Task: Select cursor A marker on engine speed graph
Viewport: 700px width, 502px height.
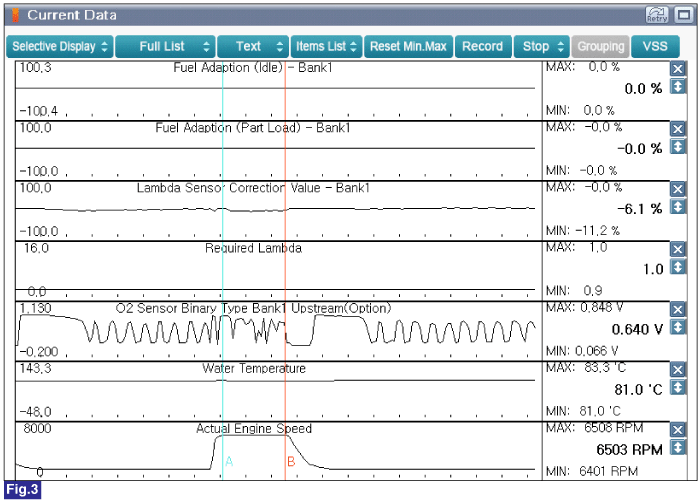Action: (229, 461)
